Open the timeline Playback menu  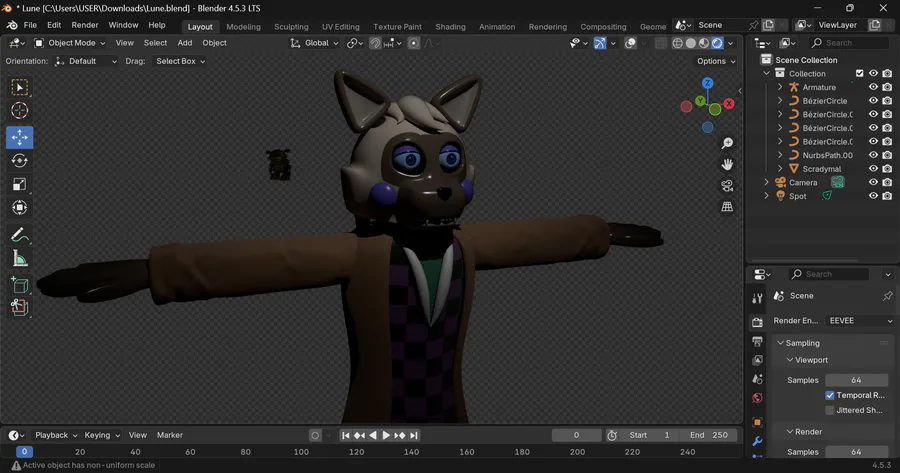56,435
